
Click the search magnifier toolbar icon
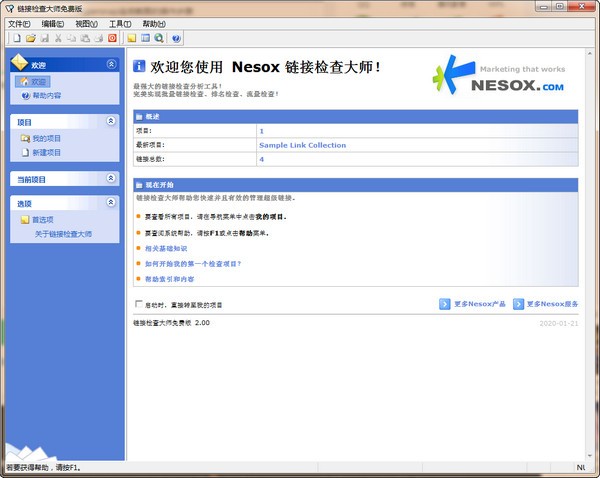click(158, 38)
